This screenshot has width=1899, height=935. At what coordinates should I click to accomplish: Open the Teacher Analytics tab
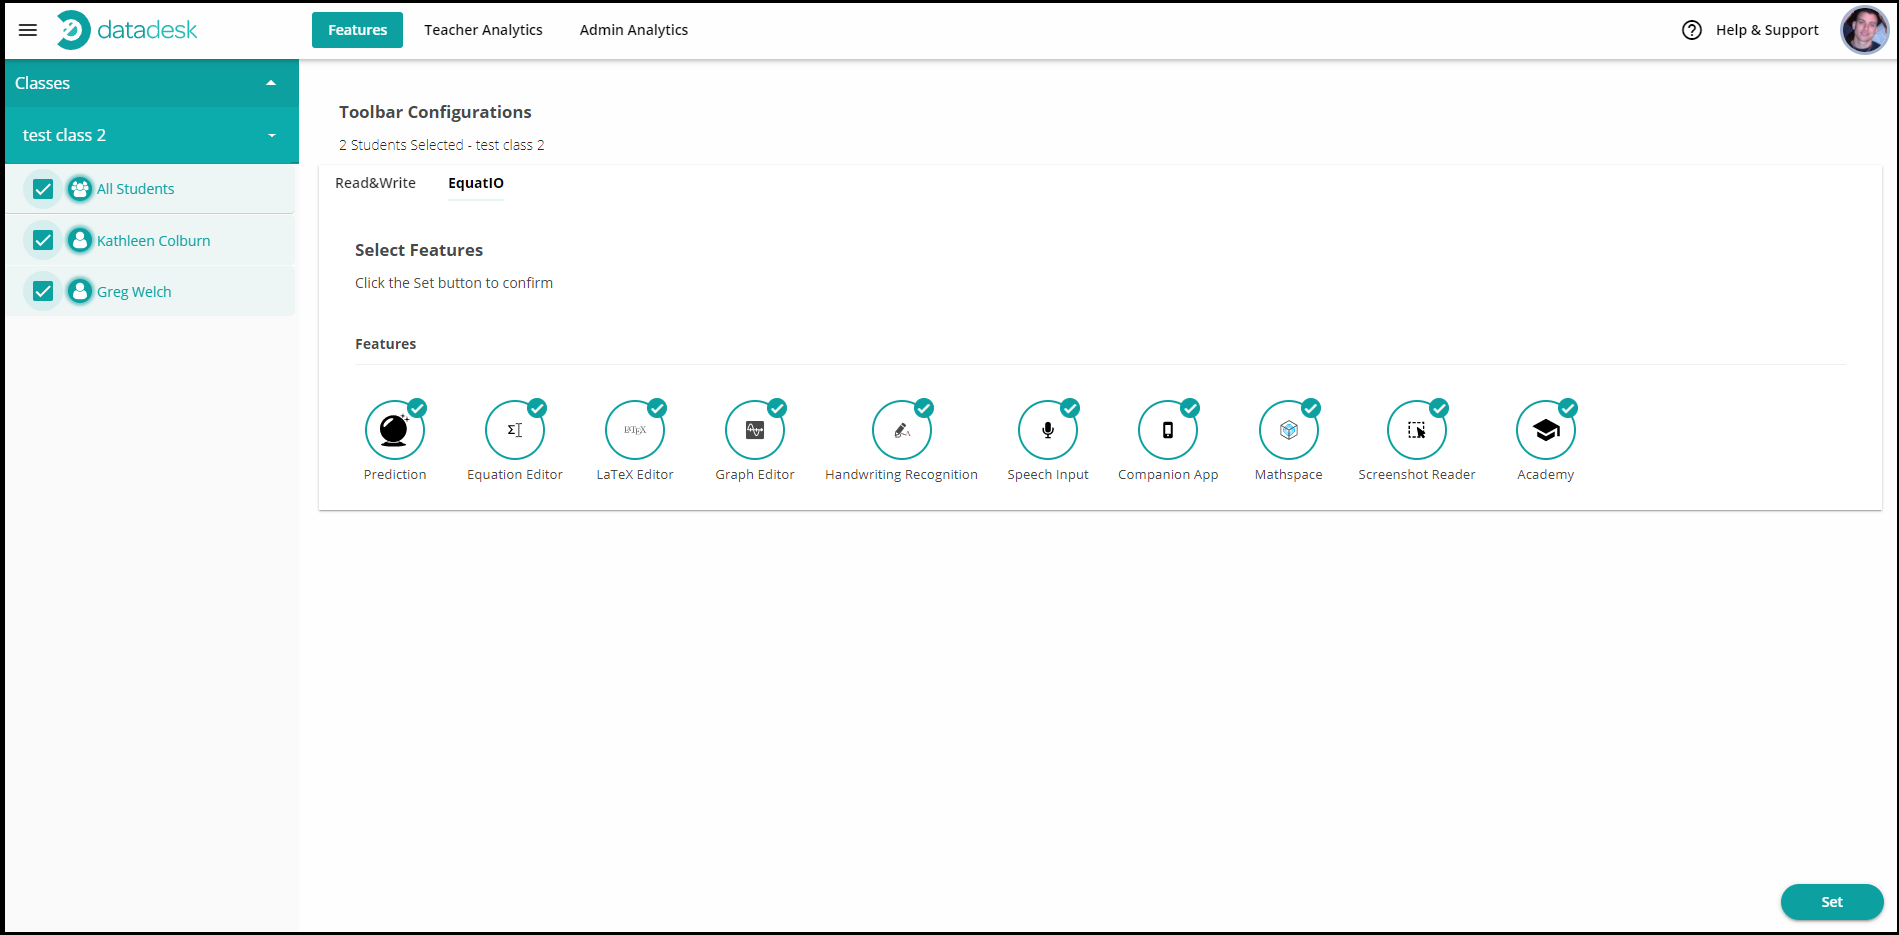tap(483, 30)
